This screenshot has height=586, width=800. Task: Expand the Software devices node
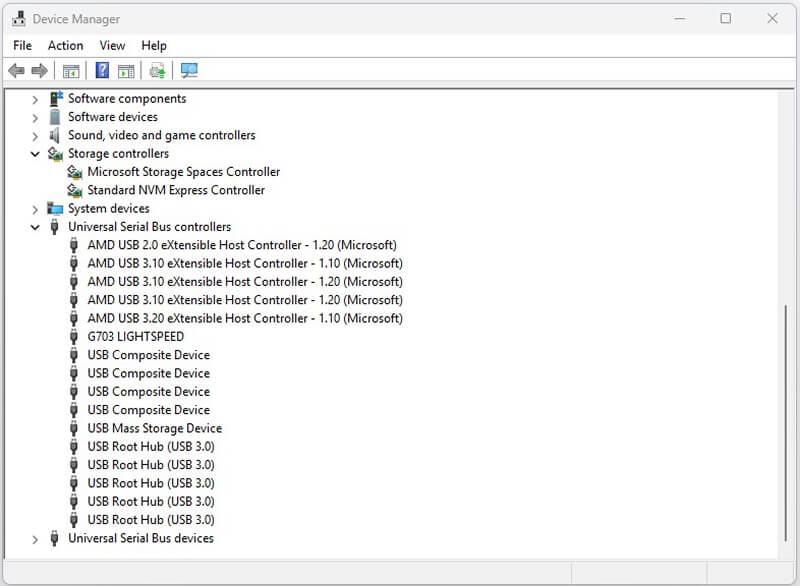[x=35, y=118]
